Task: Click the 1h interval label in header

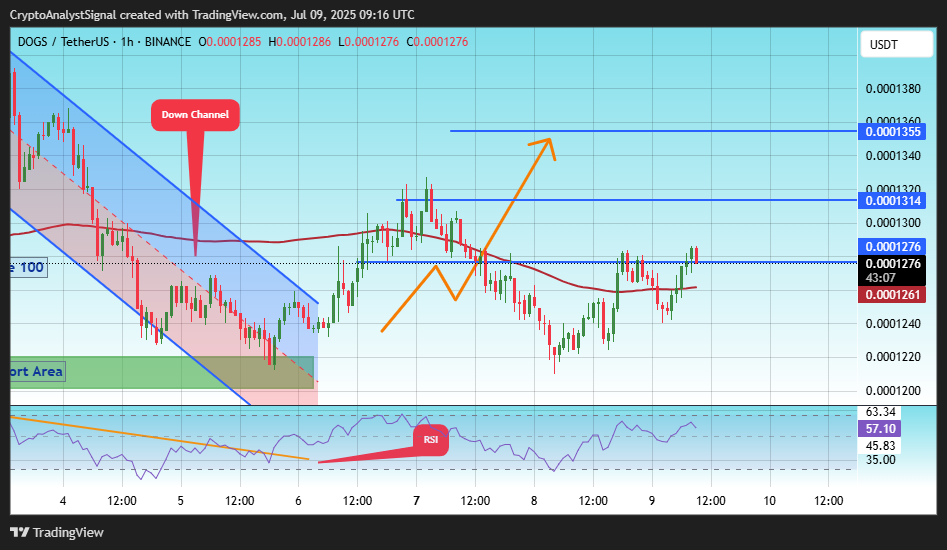Action: pos(127,42)
